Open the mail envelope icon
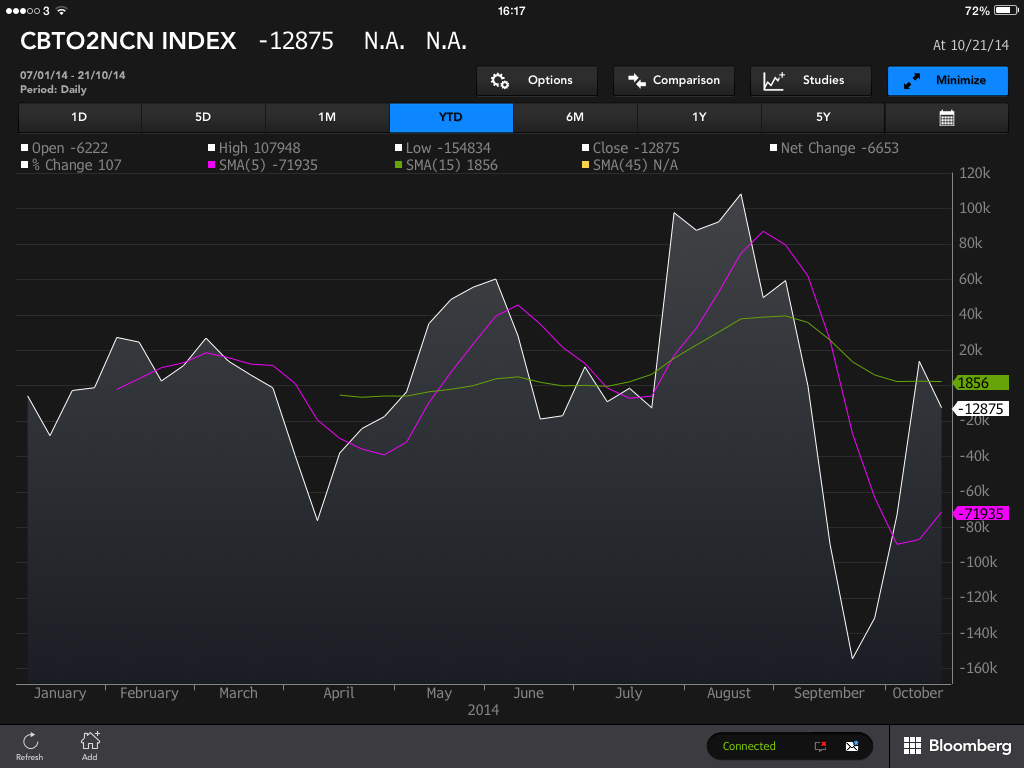The image size is (1024, 768). click(x=852, y=746)
